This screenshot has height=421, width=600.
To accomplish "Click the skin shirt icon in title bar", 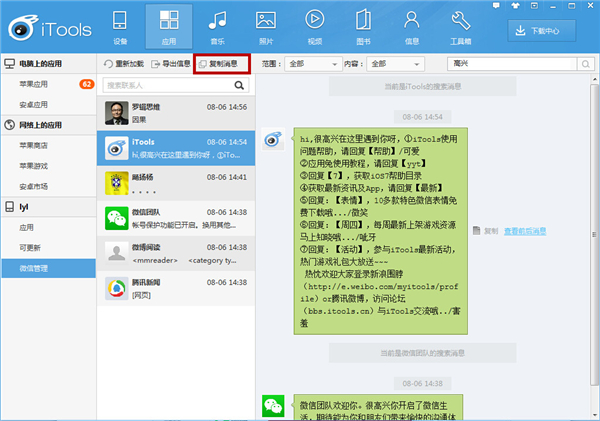I will pyautogui.click(x=515, y=5).
